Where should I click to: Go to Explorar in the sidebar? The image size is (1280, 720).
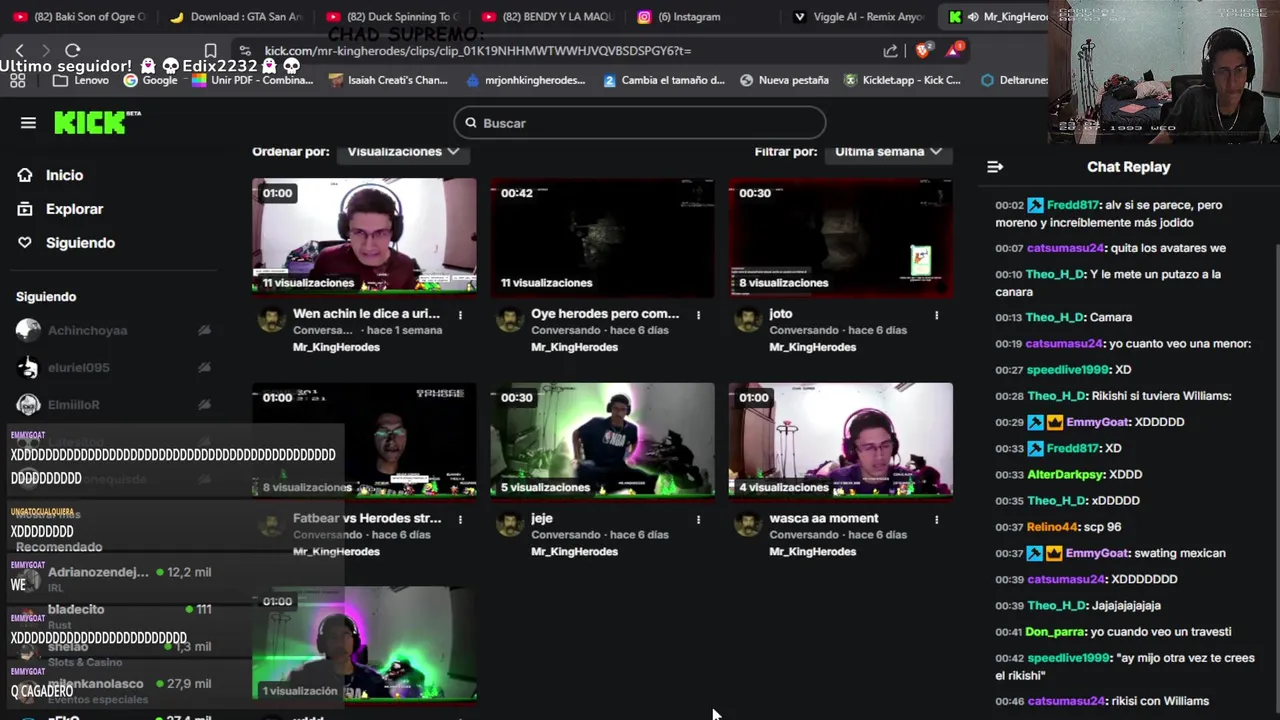(74, 209)
